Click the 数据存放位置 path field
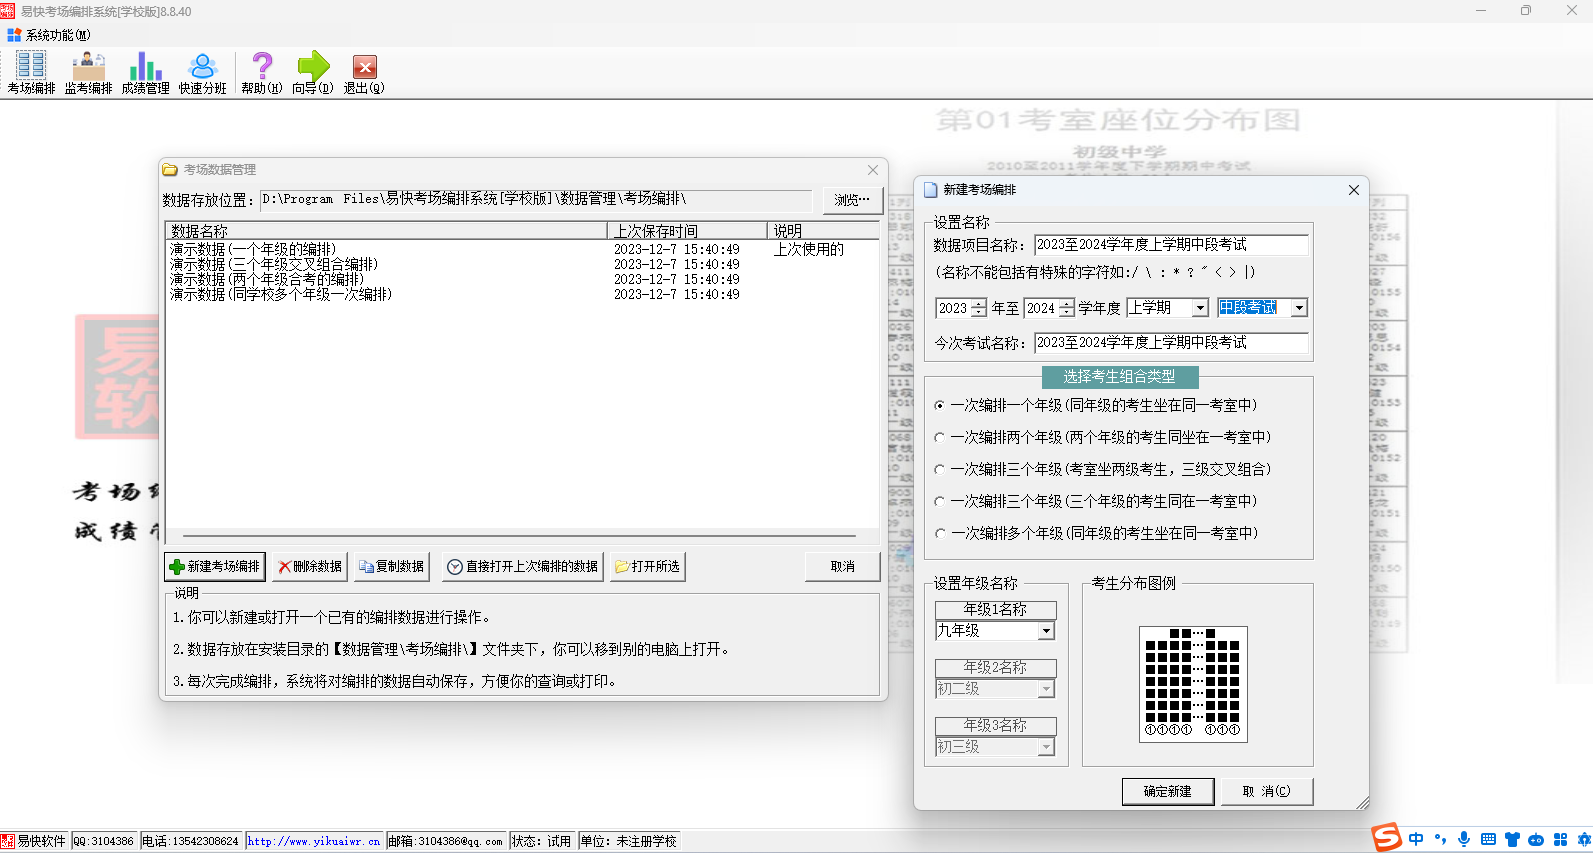This screenshot has width=1593, height=853. tap(536, 200)
